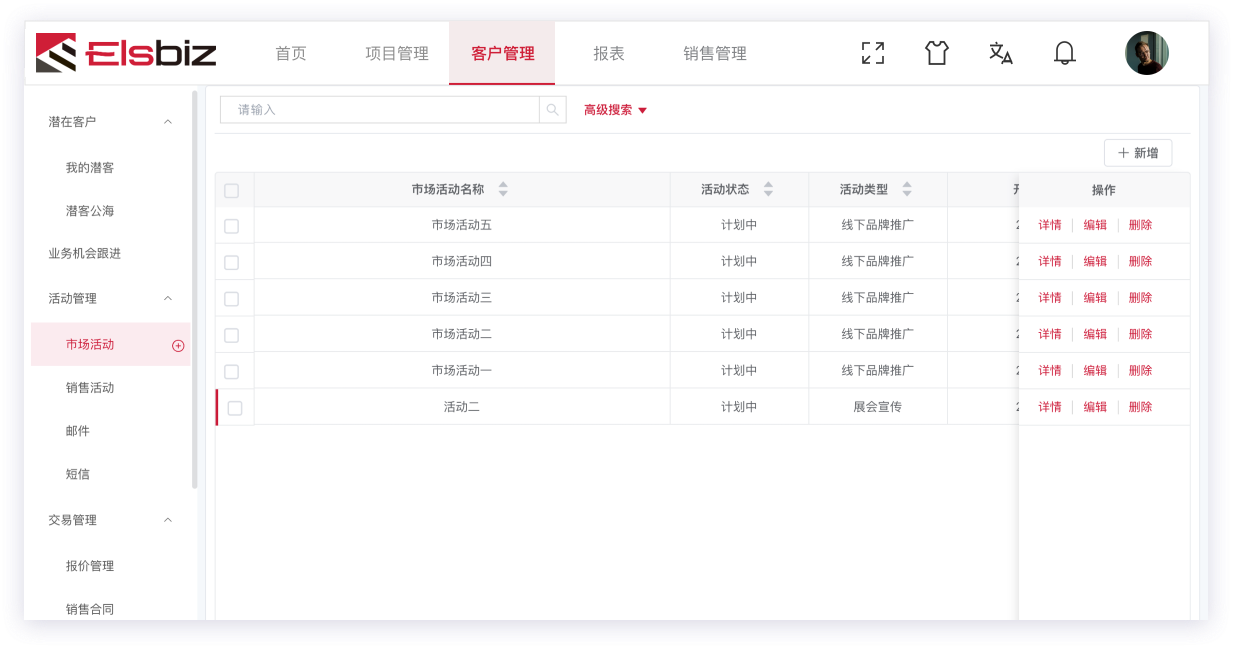Image resolution: width=1234 pixels, height=648 pixels.
Task: Open the language translation icon
Action: pyautogui.click(x=1001, y=53)
